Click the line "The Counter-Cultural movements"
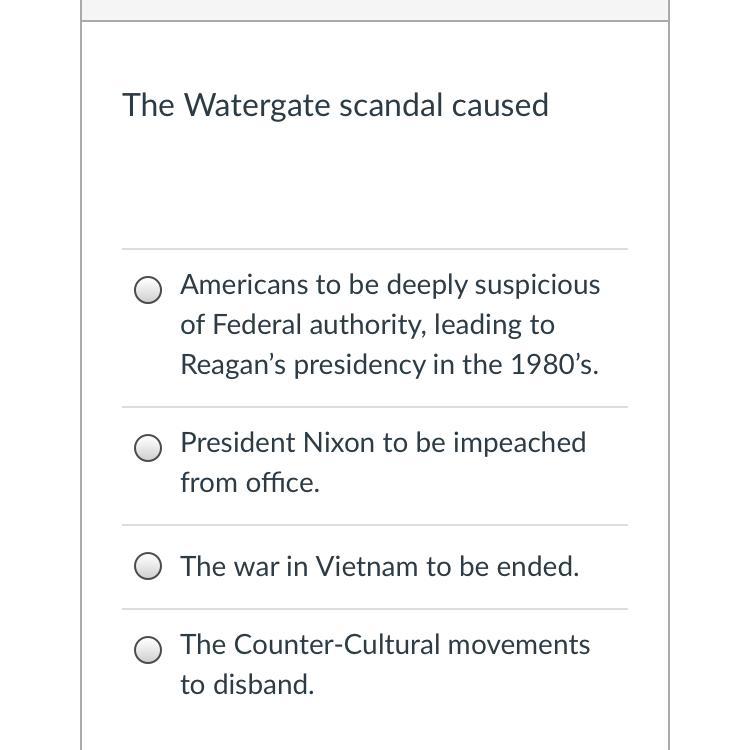750x750 pixels. [385, 645]
